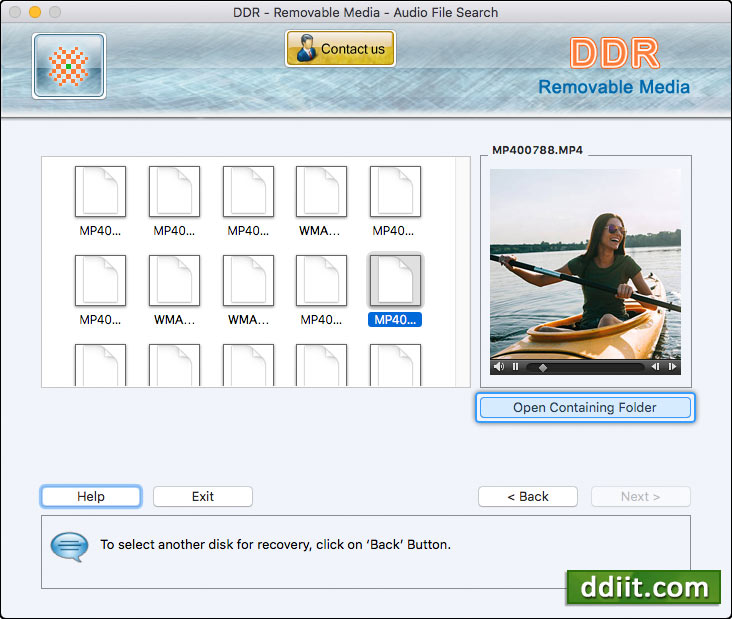Click the 'To select another disk' hint text
Screen dimensions: 732x619
click(275, 545)
